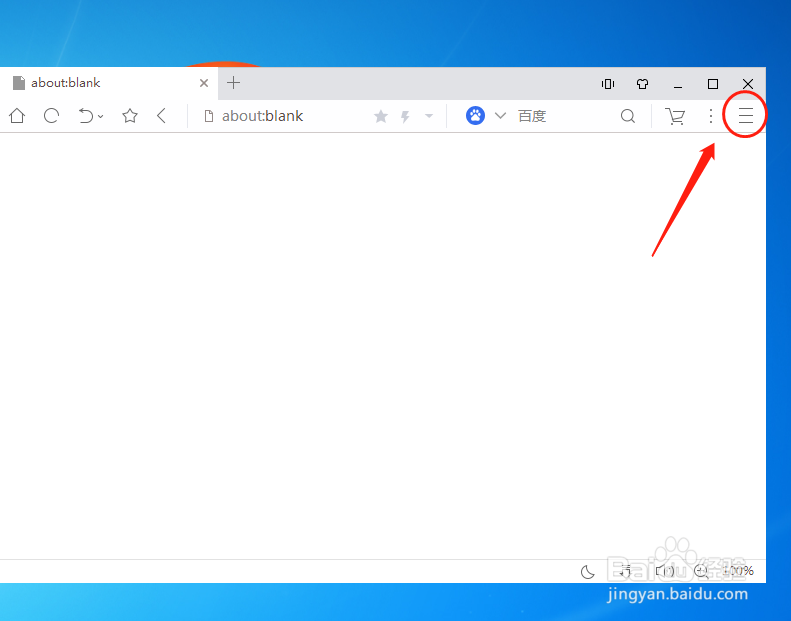Click the magnifier search button
Image resolution: width=791 pixels, height=621 pixels.
[x=628, y=116]
